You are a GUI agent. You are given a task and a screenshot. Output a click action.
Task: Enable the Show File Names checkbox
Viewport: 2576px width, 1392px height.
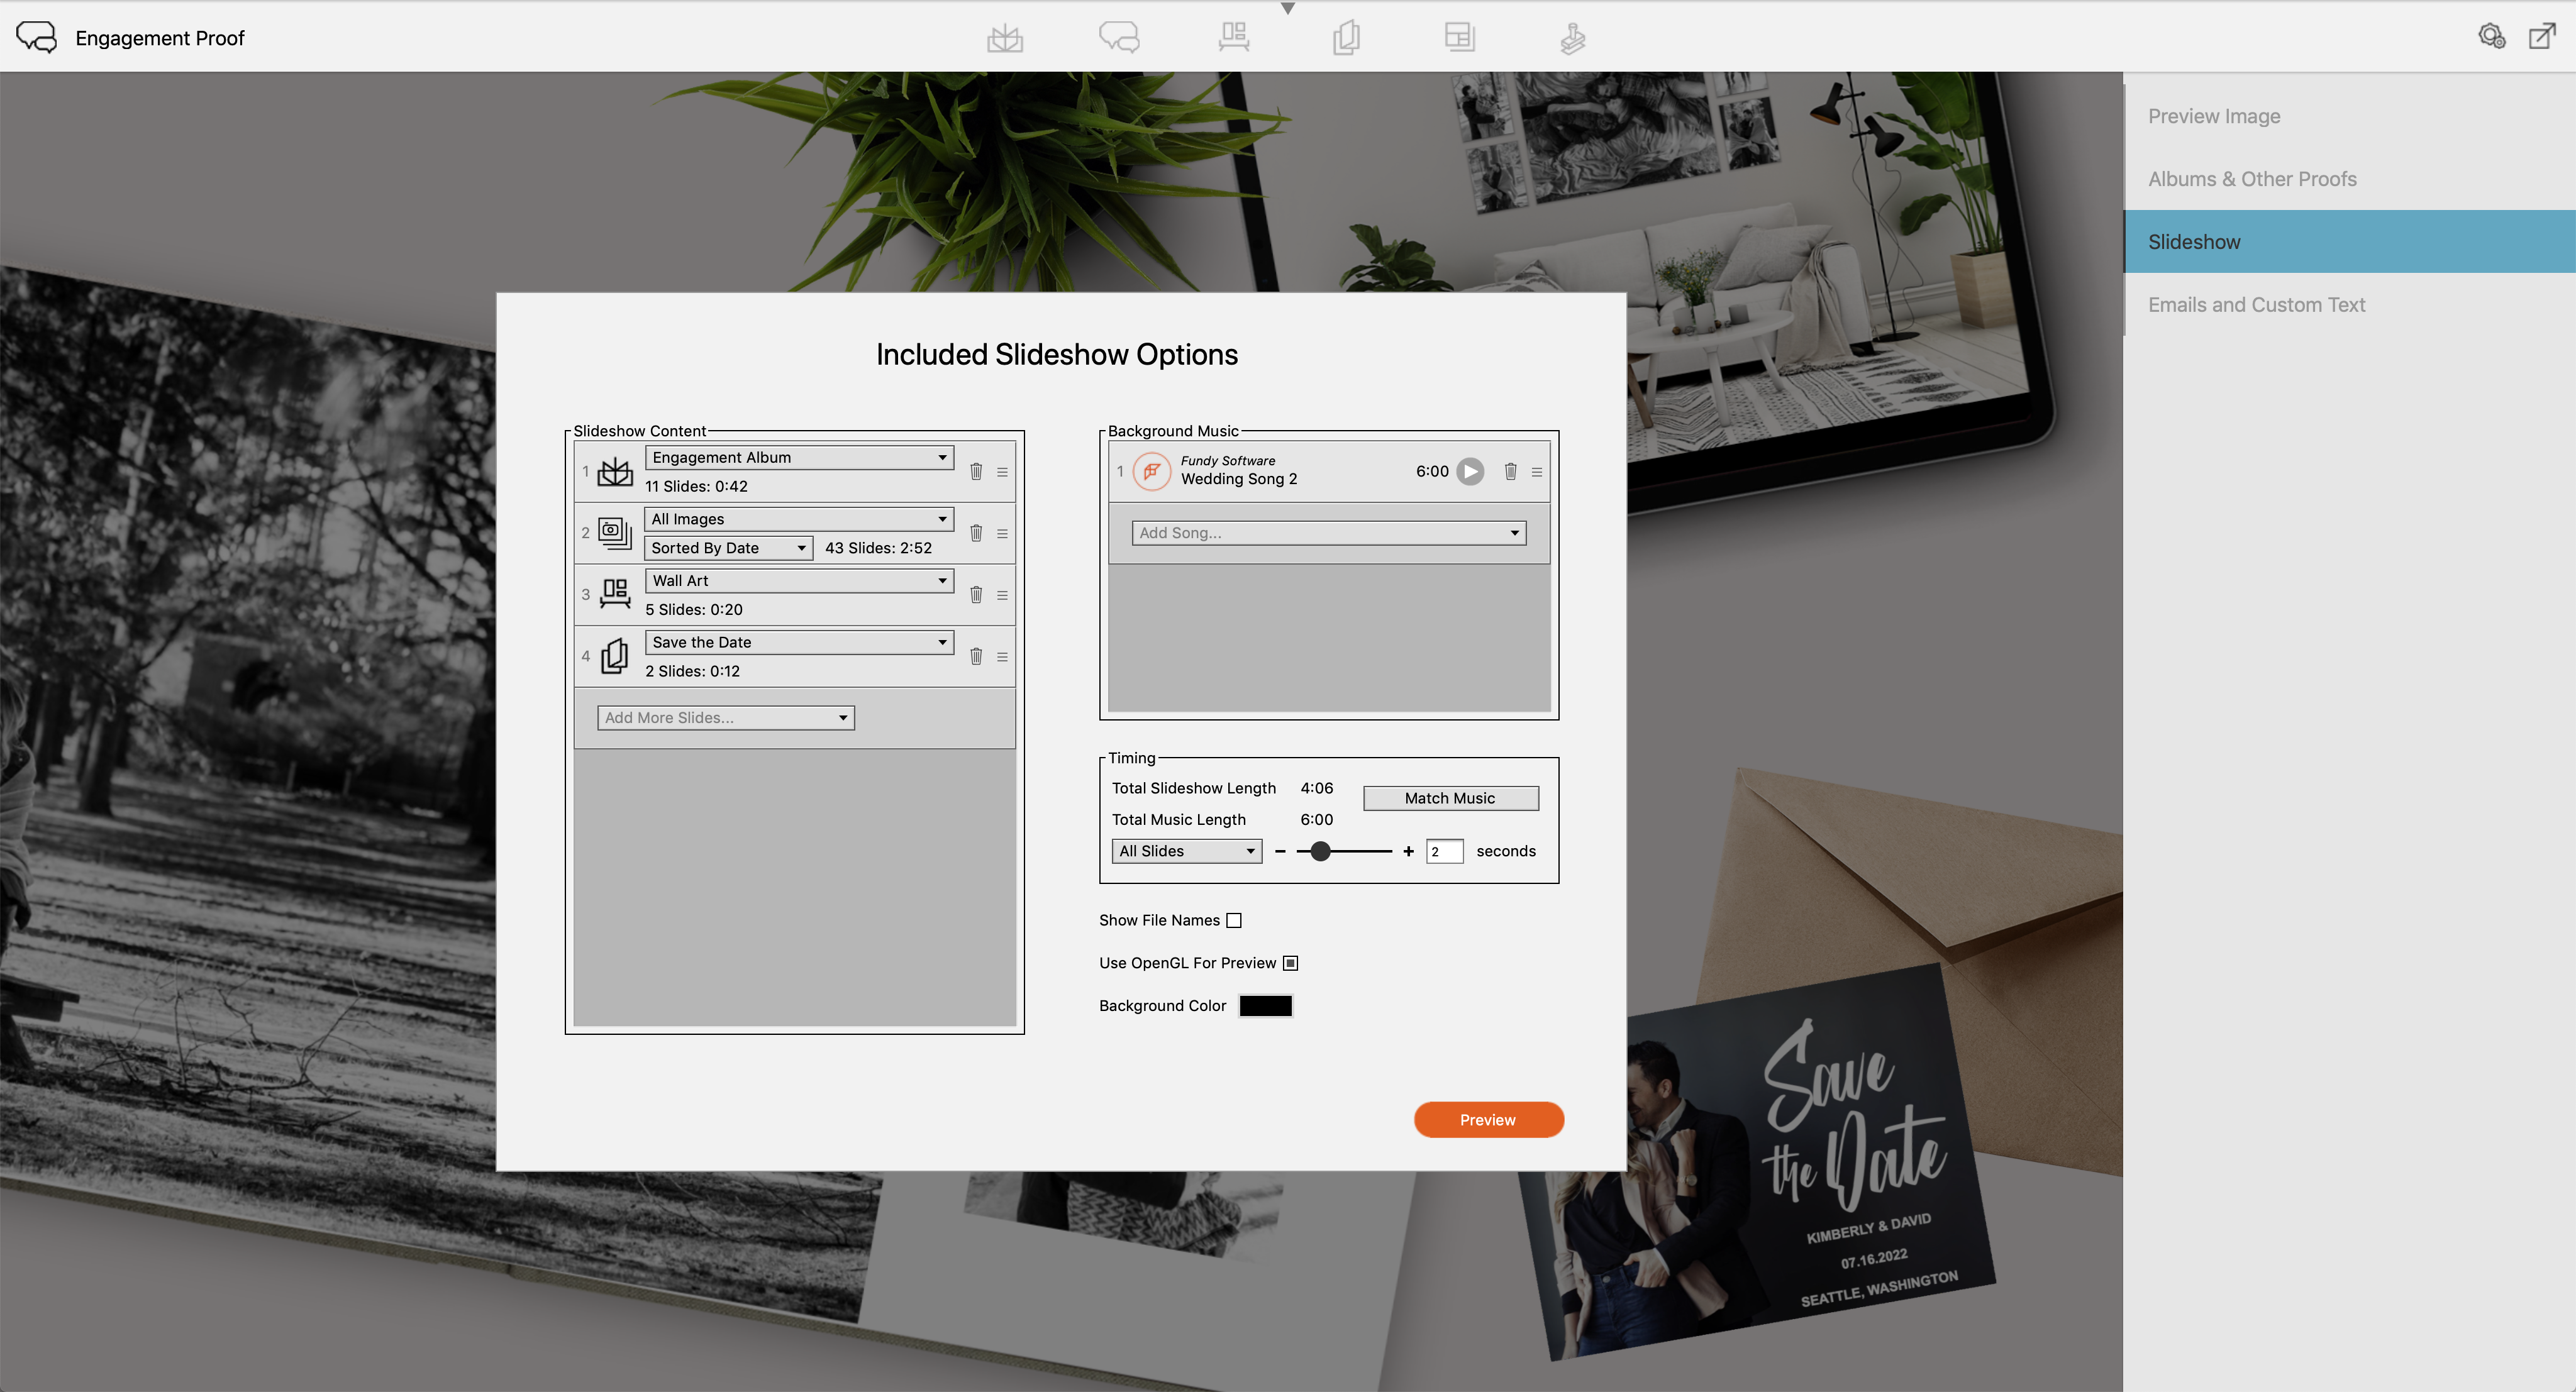(x=1234, y=920)
